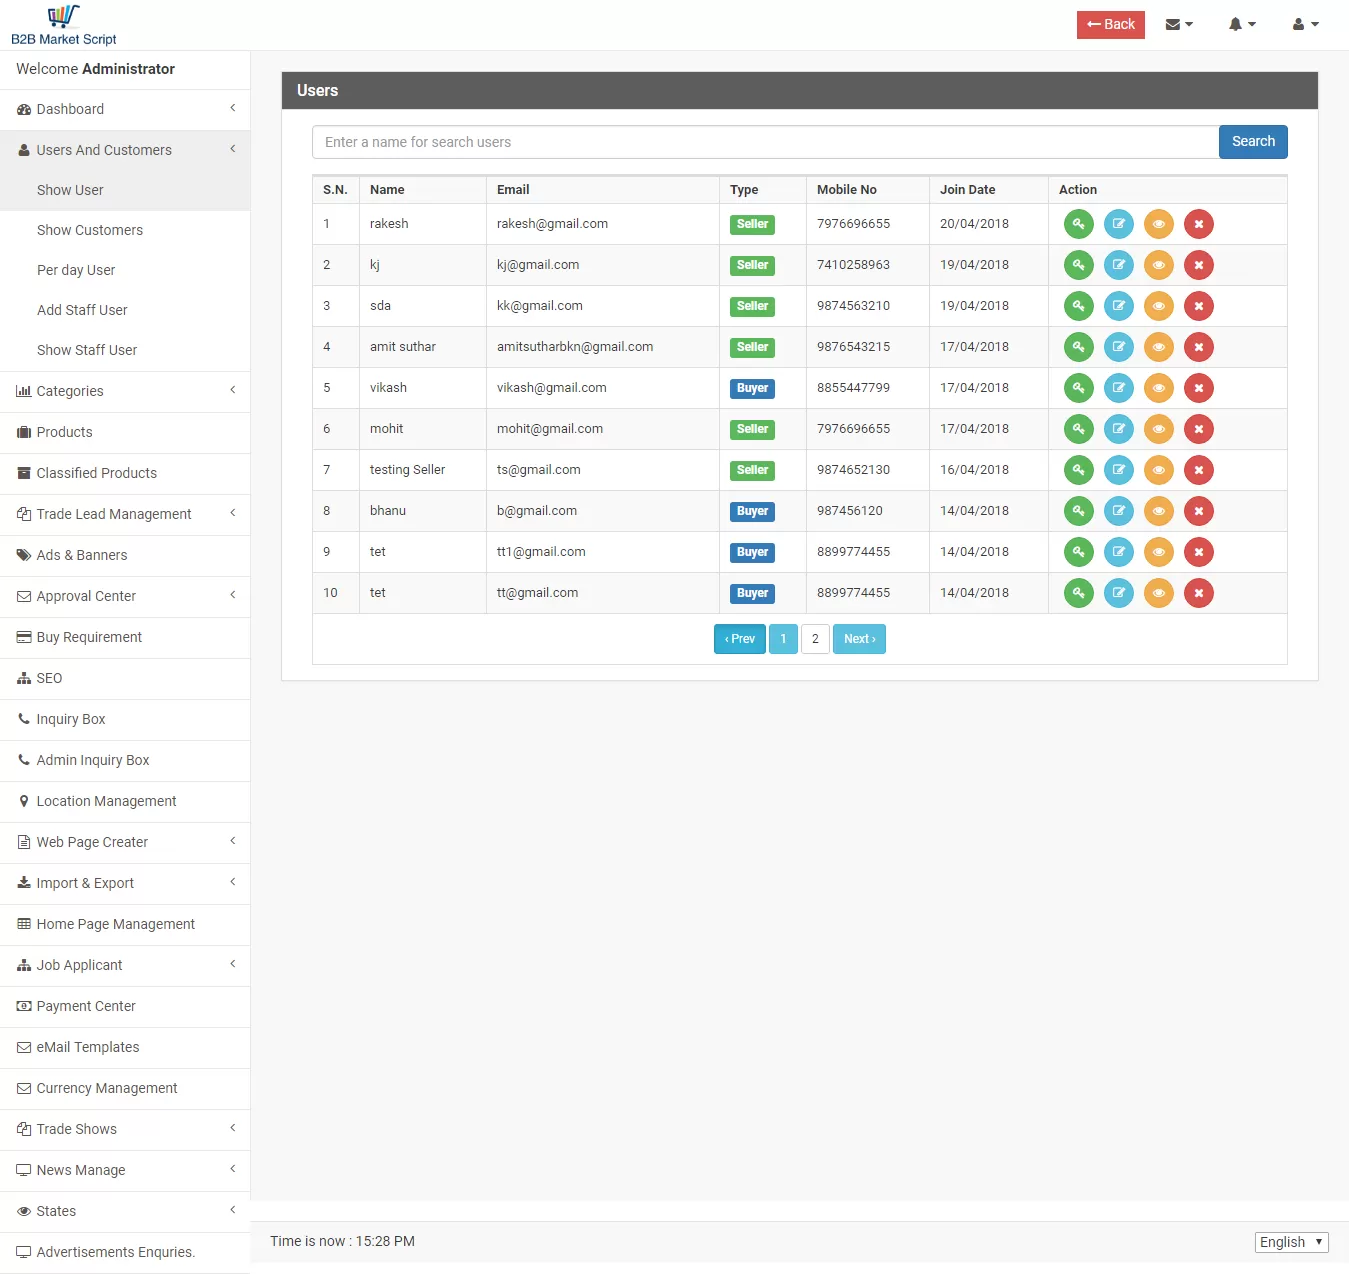
Task: Delete user bhanu with the red icon
Action: tap(1199, 511)
